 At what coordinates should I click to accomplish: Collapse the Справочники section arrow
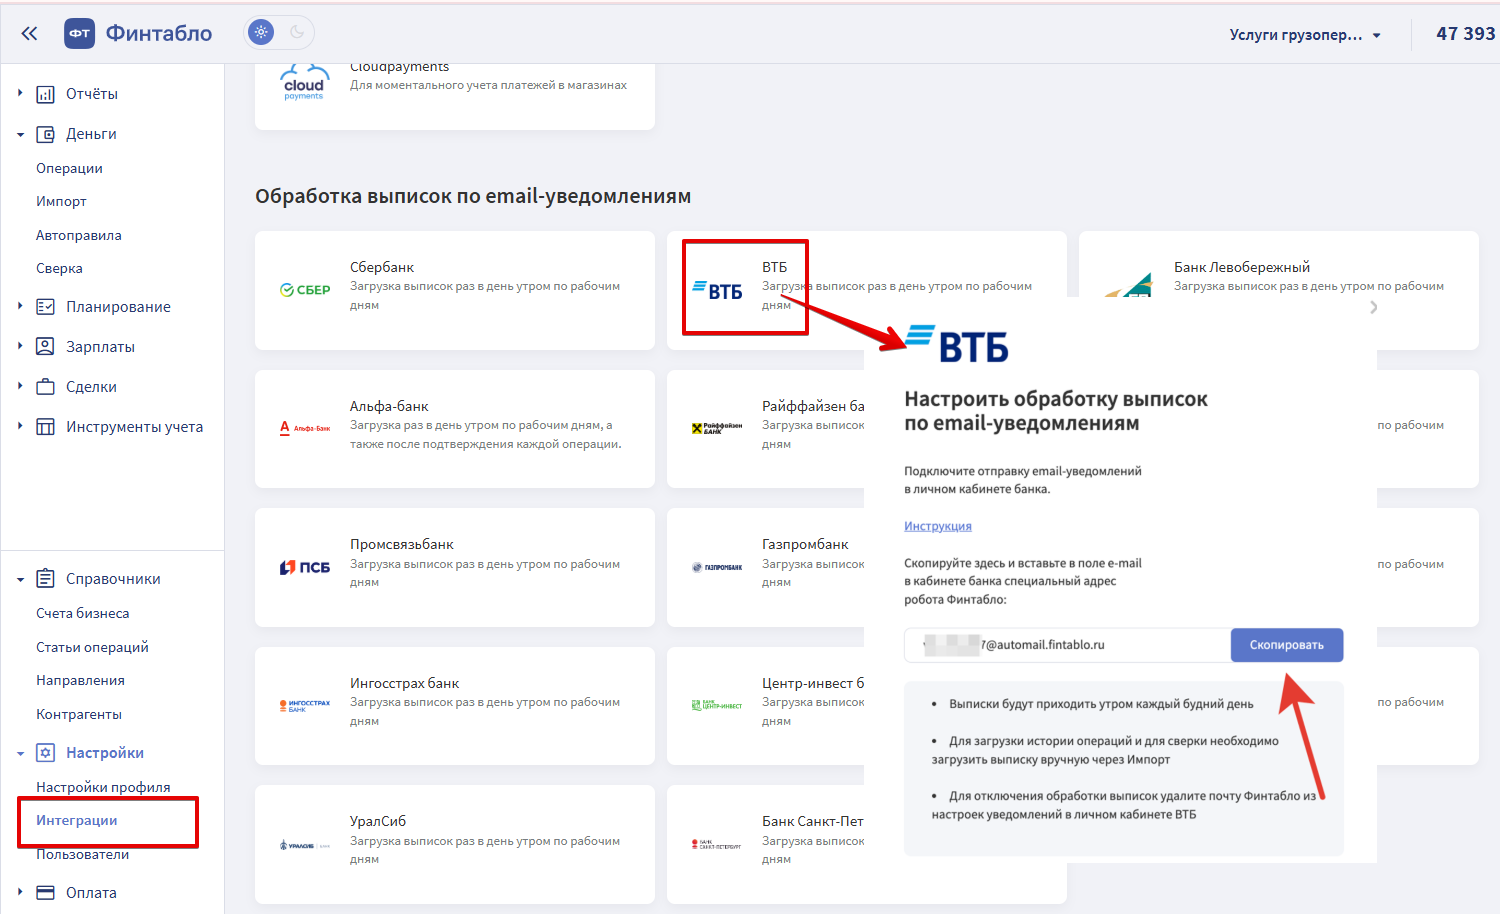coord(20,579)
